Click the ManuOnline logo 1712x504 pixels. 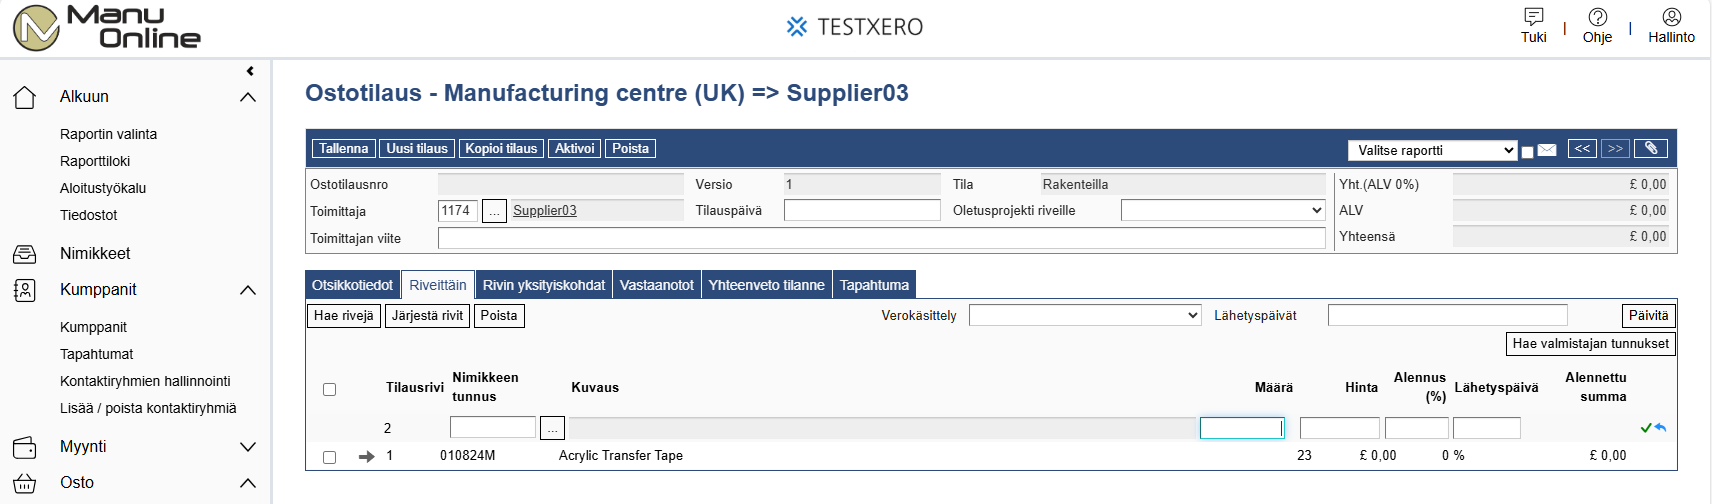click(x=107, y=27)
